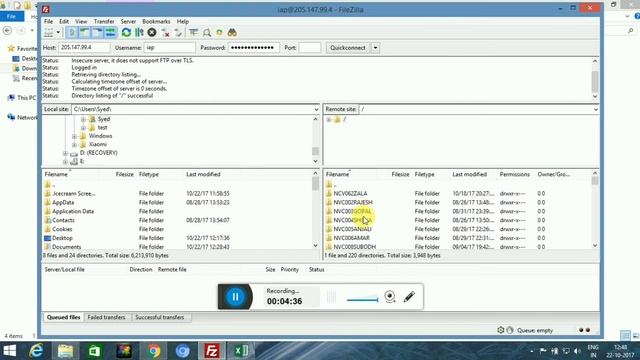640x360 pixels.
Task: Sort local list by Last modified column
Action: point(203,174)
